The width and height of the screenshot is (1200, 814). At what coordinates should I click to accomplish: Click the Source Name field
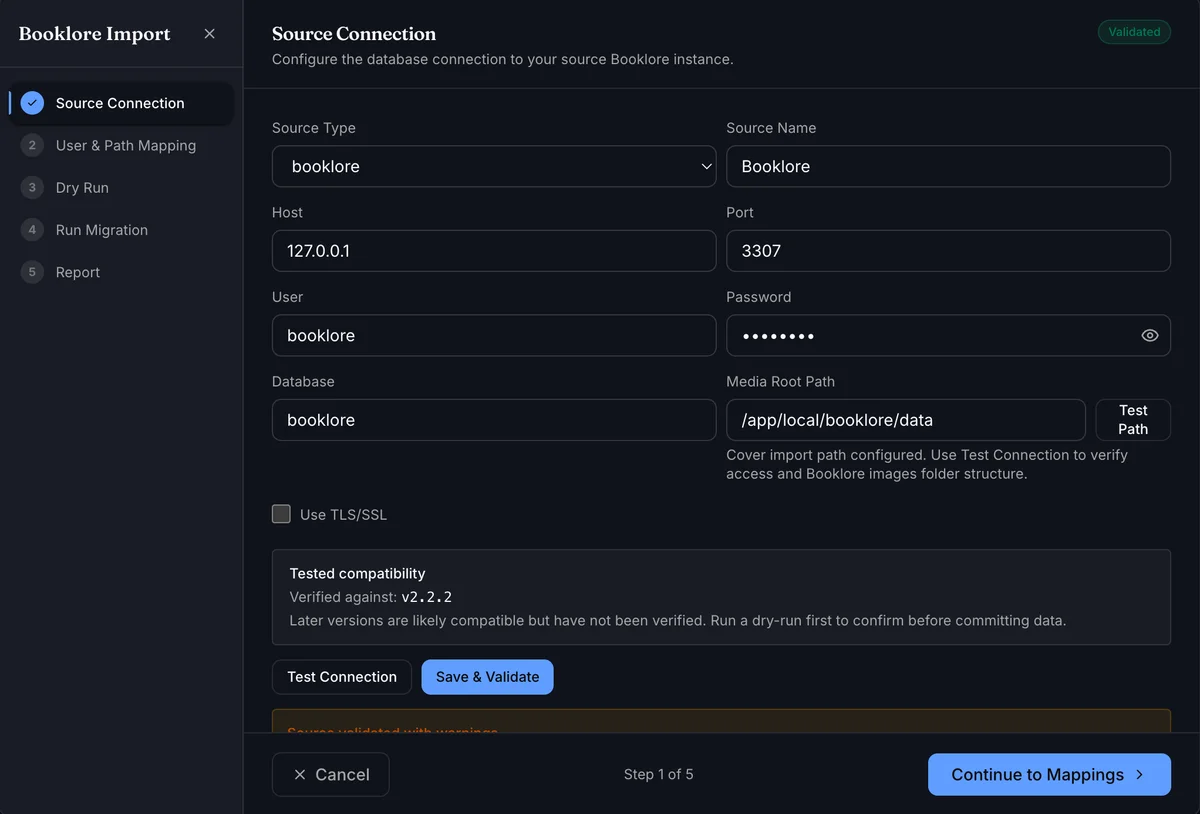pyautogui.click(x=948, y=166)
